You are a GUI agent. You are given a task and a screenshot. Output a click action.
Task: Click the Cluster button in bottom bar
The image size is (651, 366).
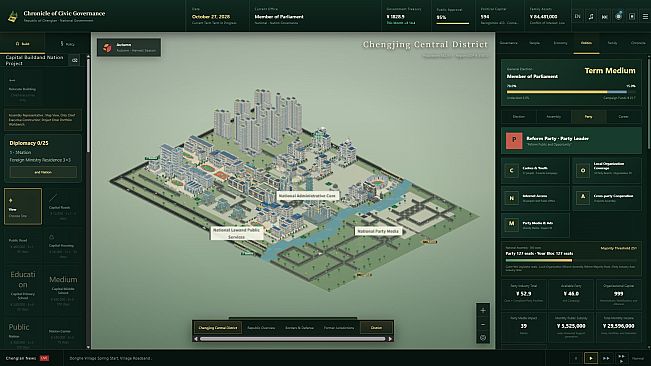pyautogui.click(x=376, y=328)
